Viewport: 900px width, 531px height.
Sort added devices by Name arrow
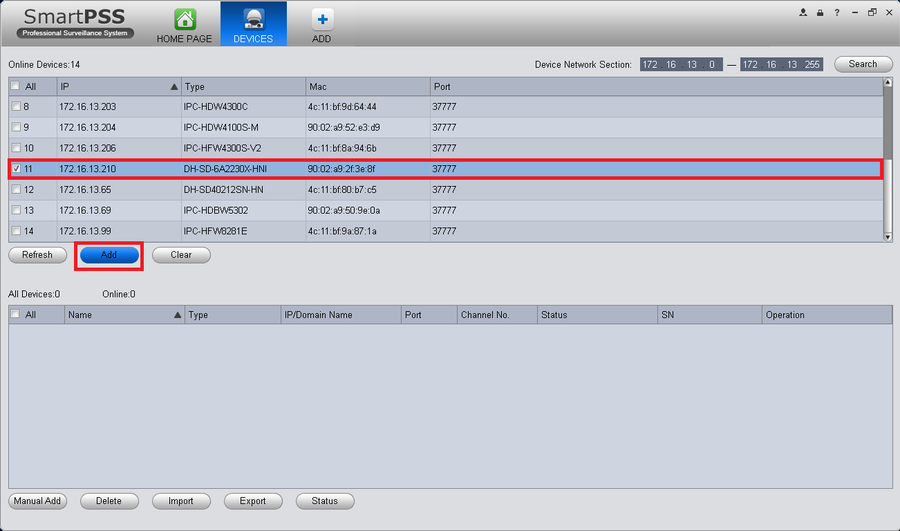(x=177, y=315)
